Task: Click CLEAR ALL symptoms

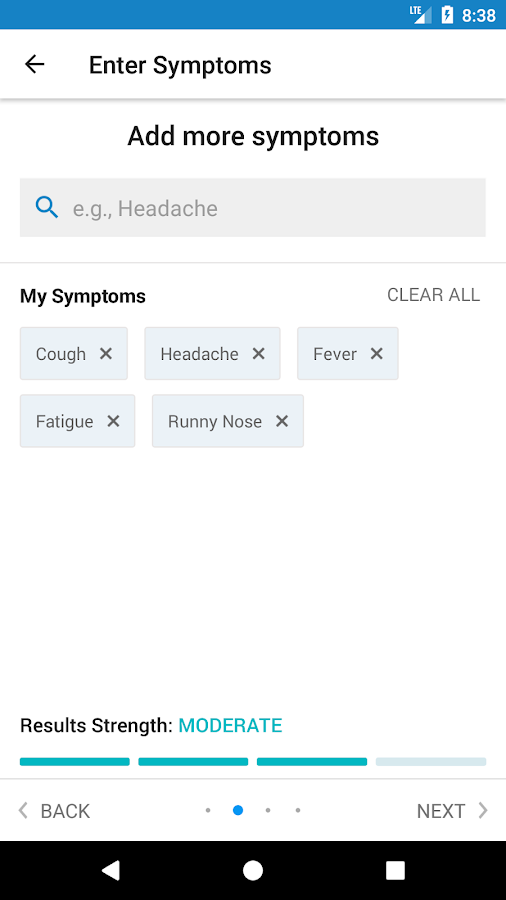Action: pyautogui.click(x=434, y=295)
